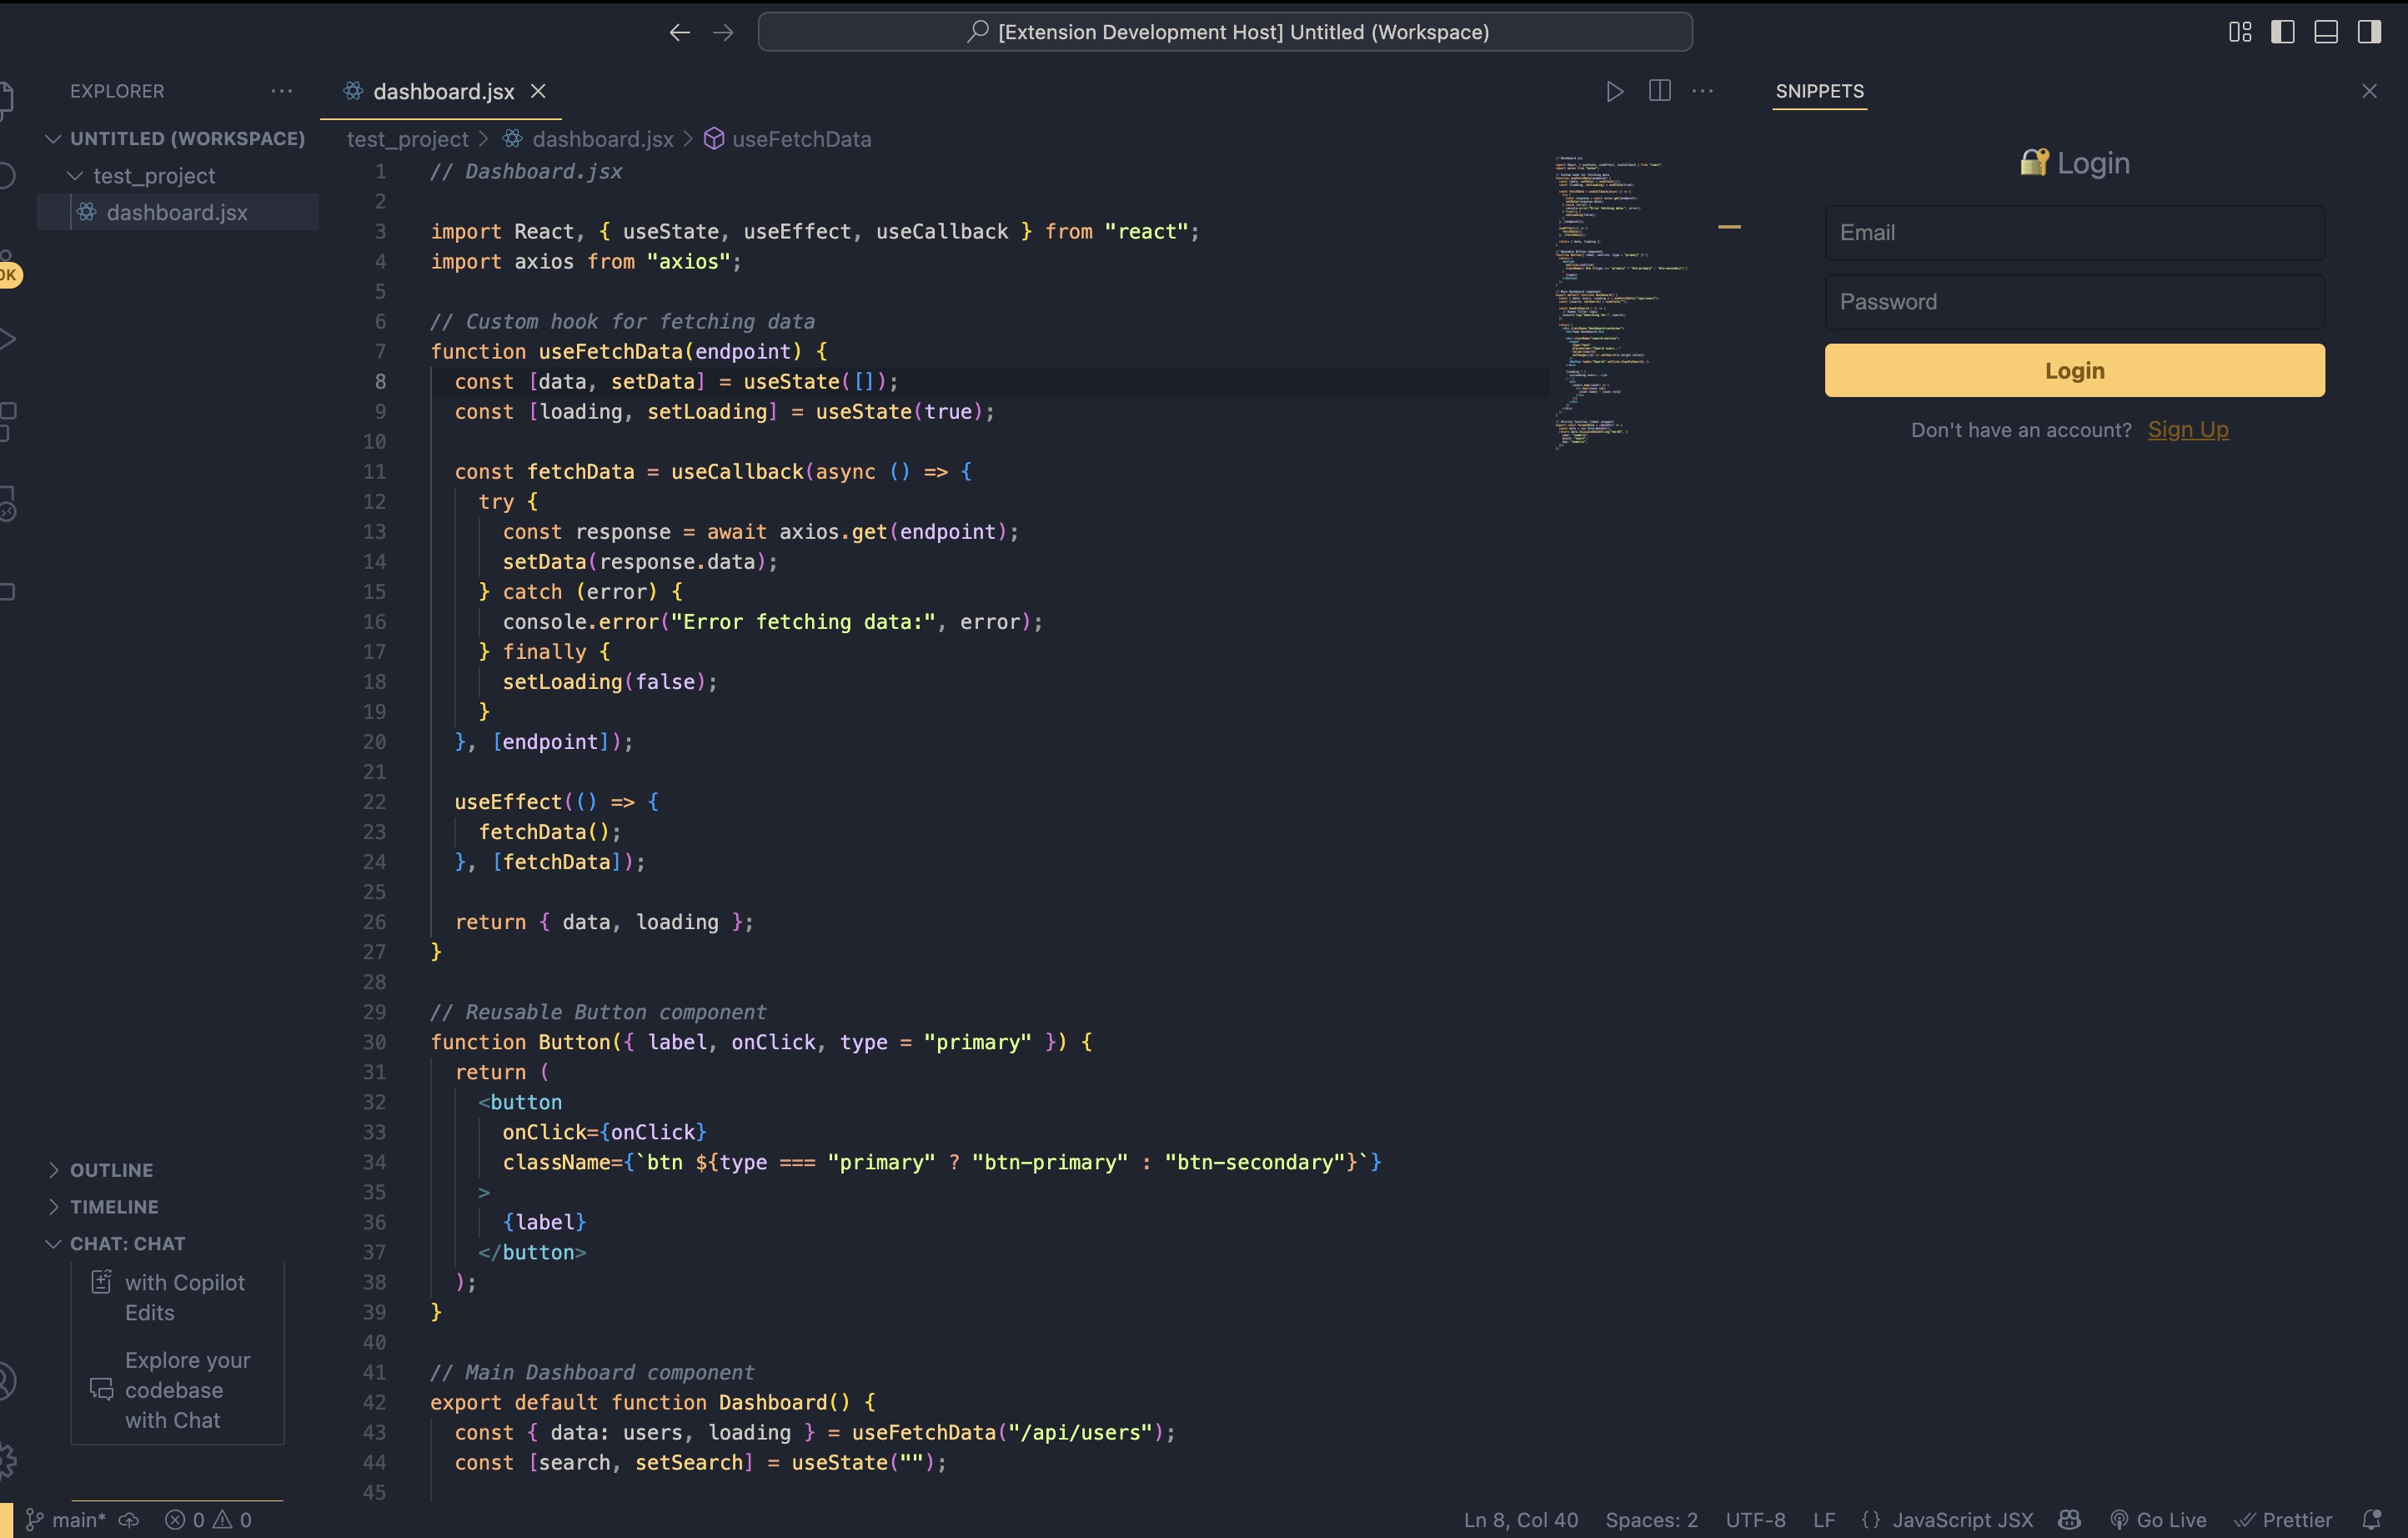Click the Customize Layout icon
2408x1538 pixels.
2239,32
